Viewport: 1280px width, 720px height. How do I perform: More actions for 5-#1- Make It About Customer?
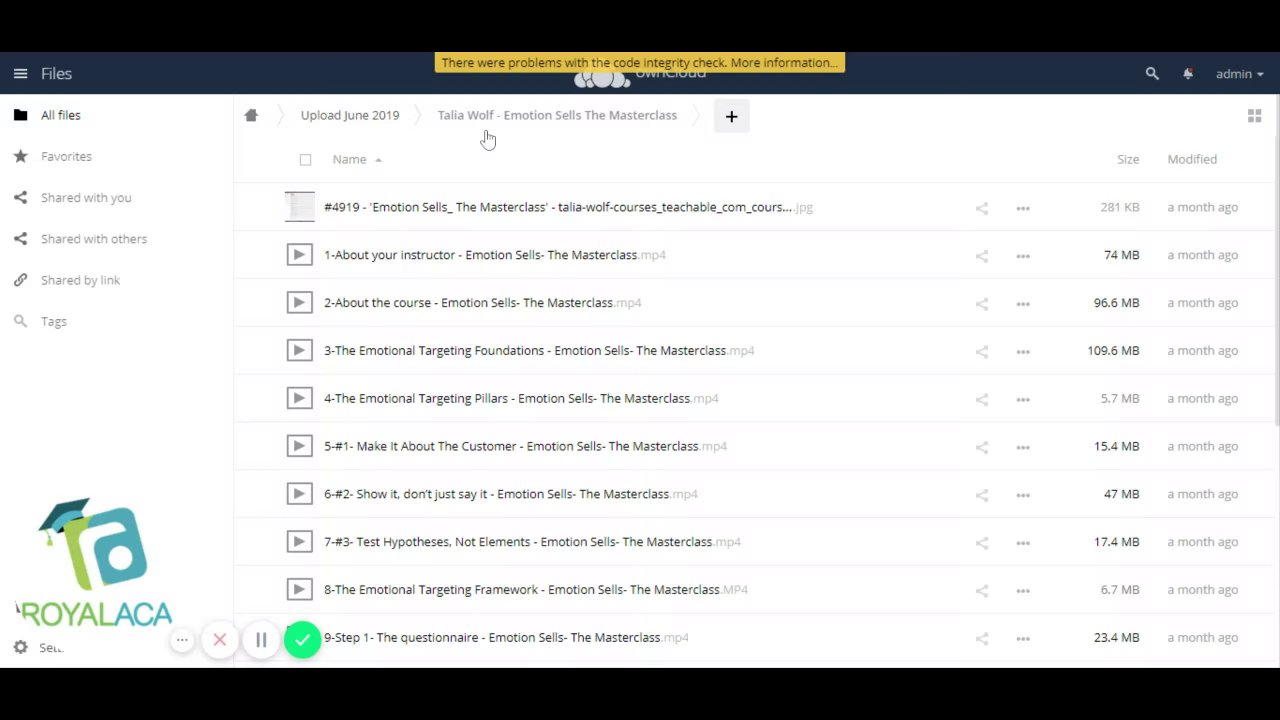coord(1023,447)
